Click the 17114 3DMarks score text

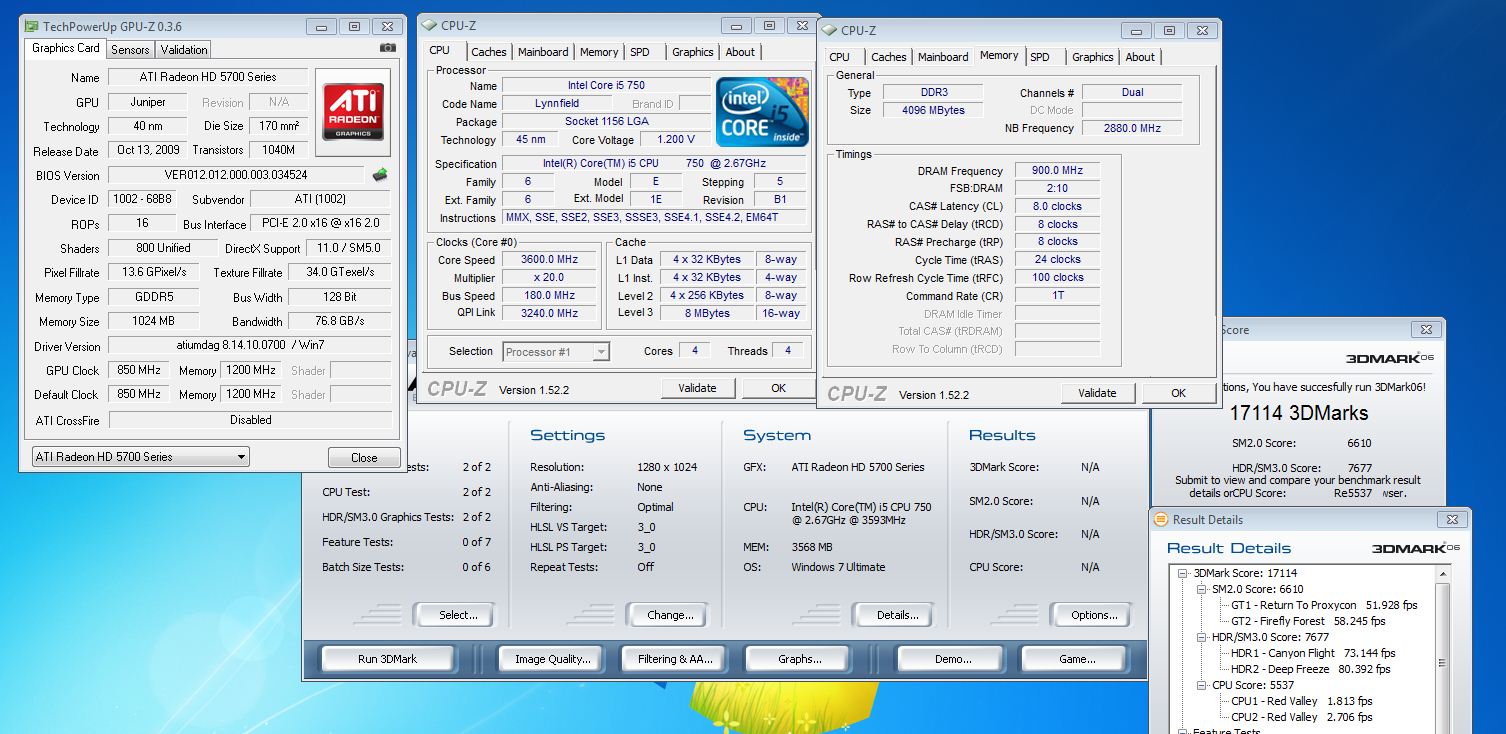click(1298, 413)
